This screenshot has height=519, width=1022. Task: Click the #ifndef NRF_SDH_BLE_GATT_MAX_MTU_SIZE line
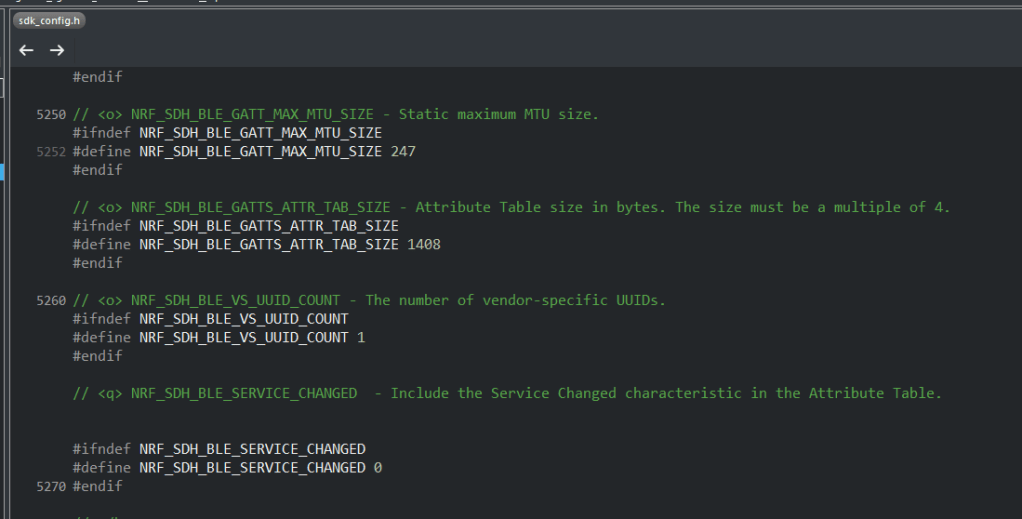(227, 133)
